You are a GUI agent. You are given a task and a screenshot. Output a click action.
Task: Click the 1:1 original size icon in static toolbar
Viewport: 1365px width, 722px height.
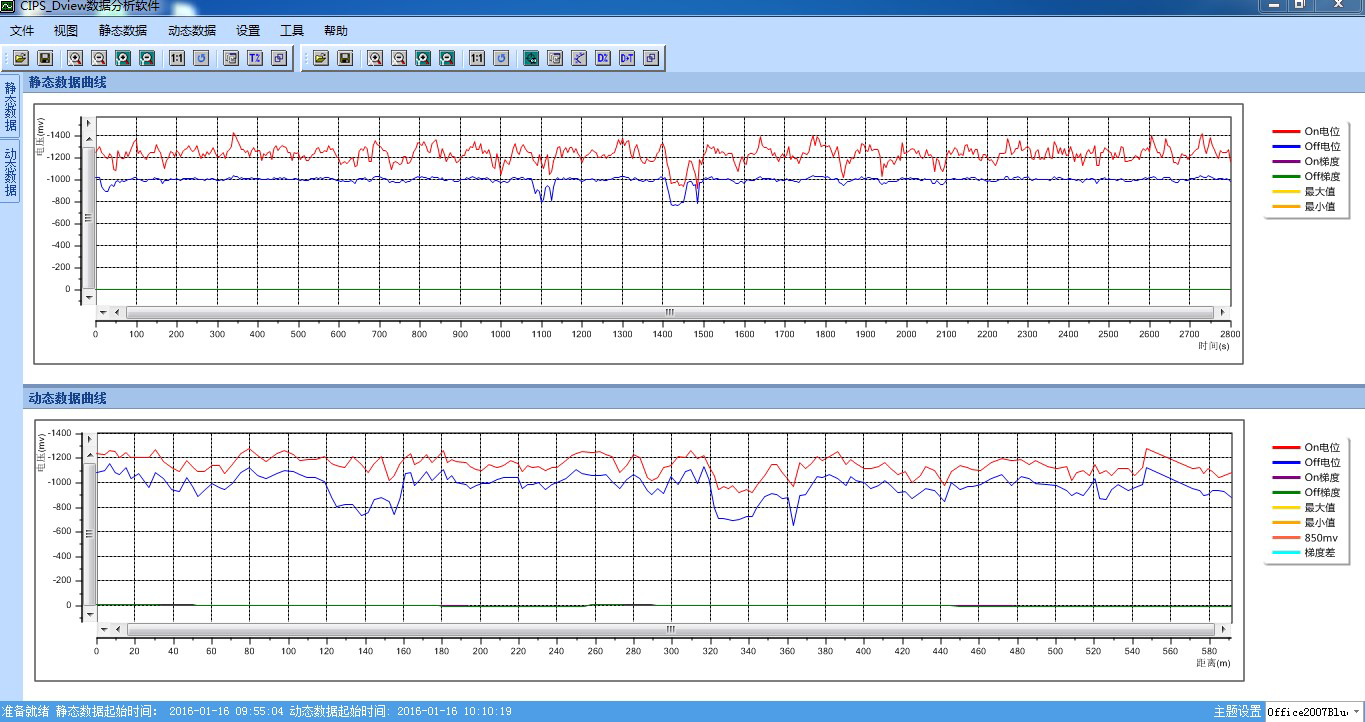(177, 58)
